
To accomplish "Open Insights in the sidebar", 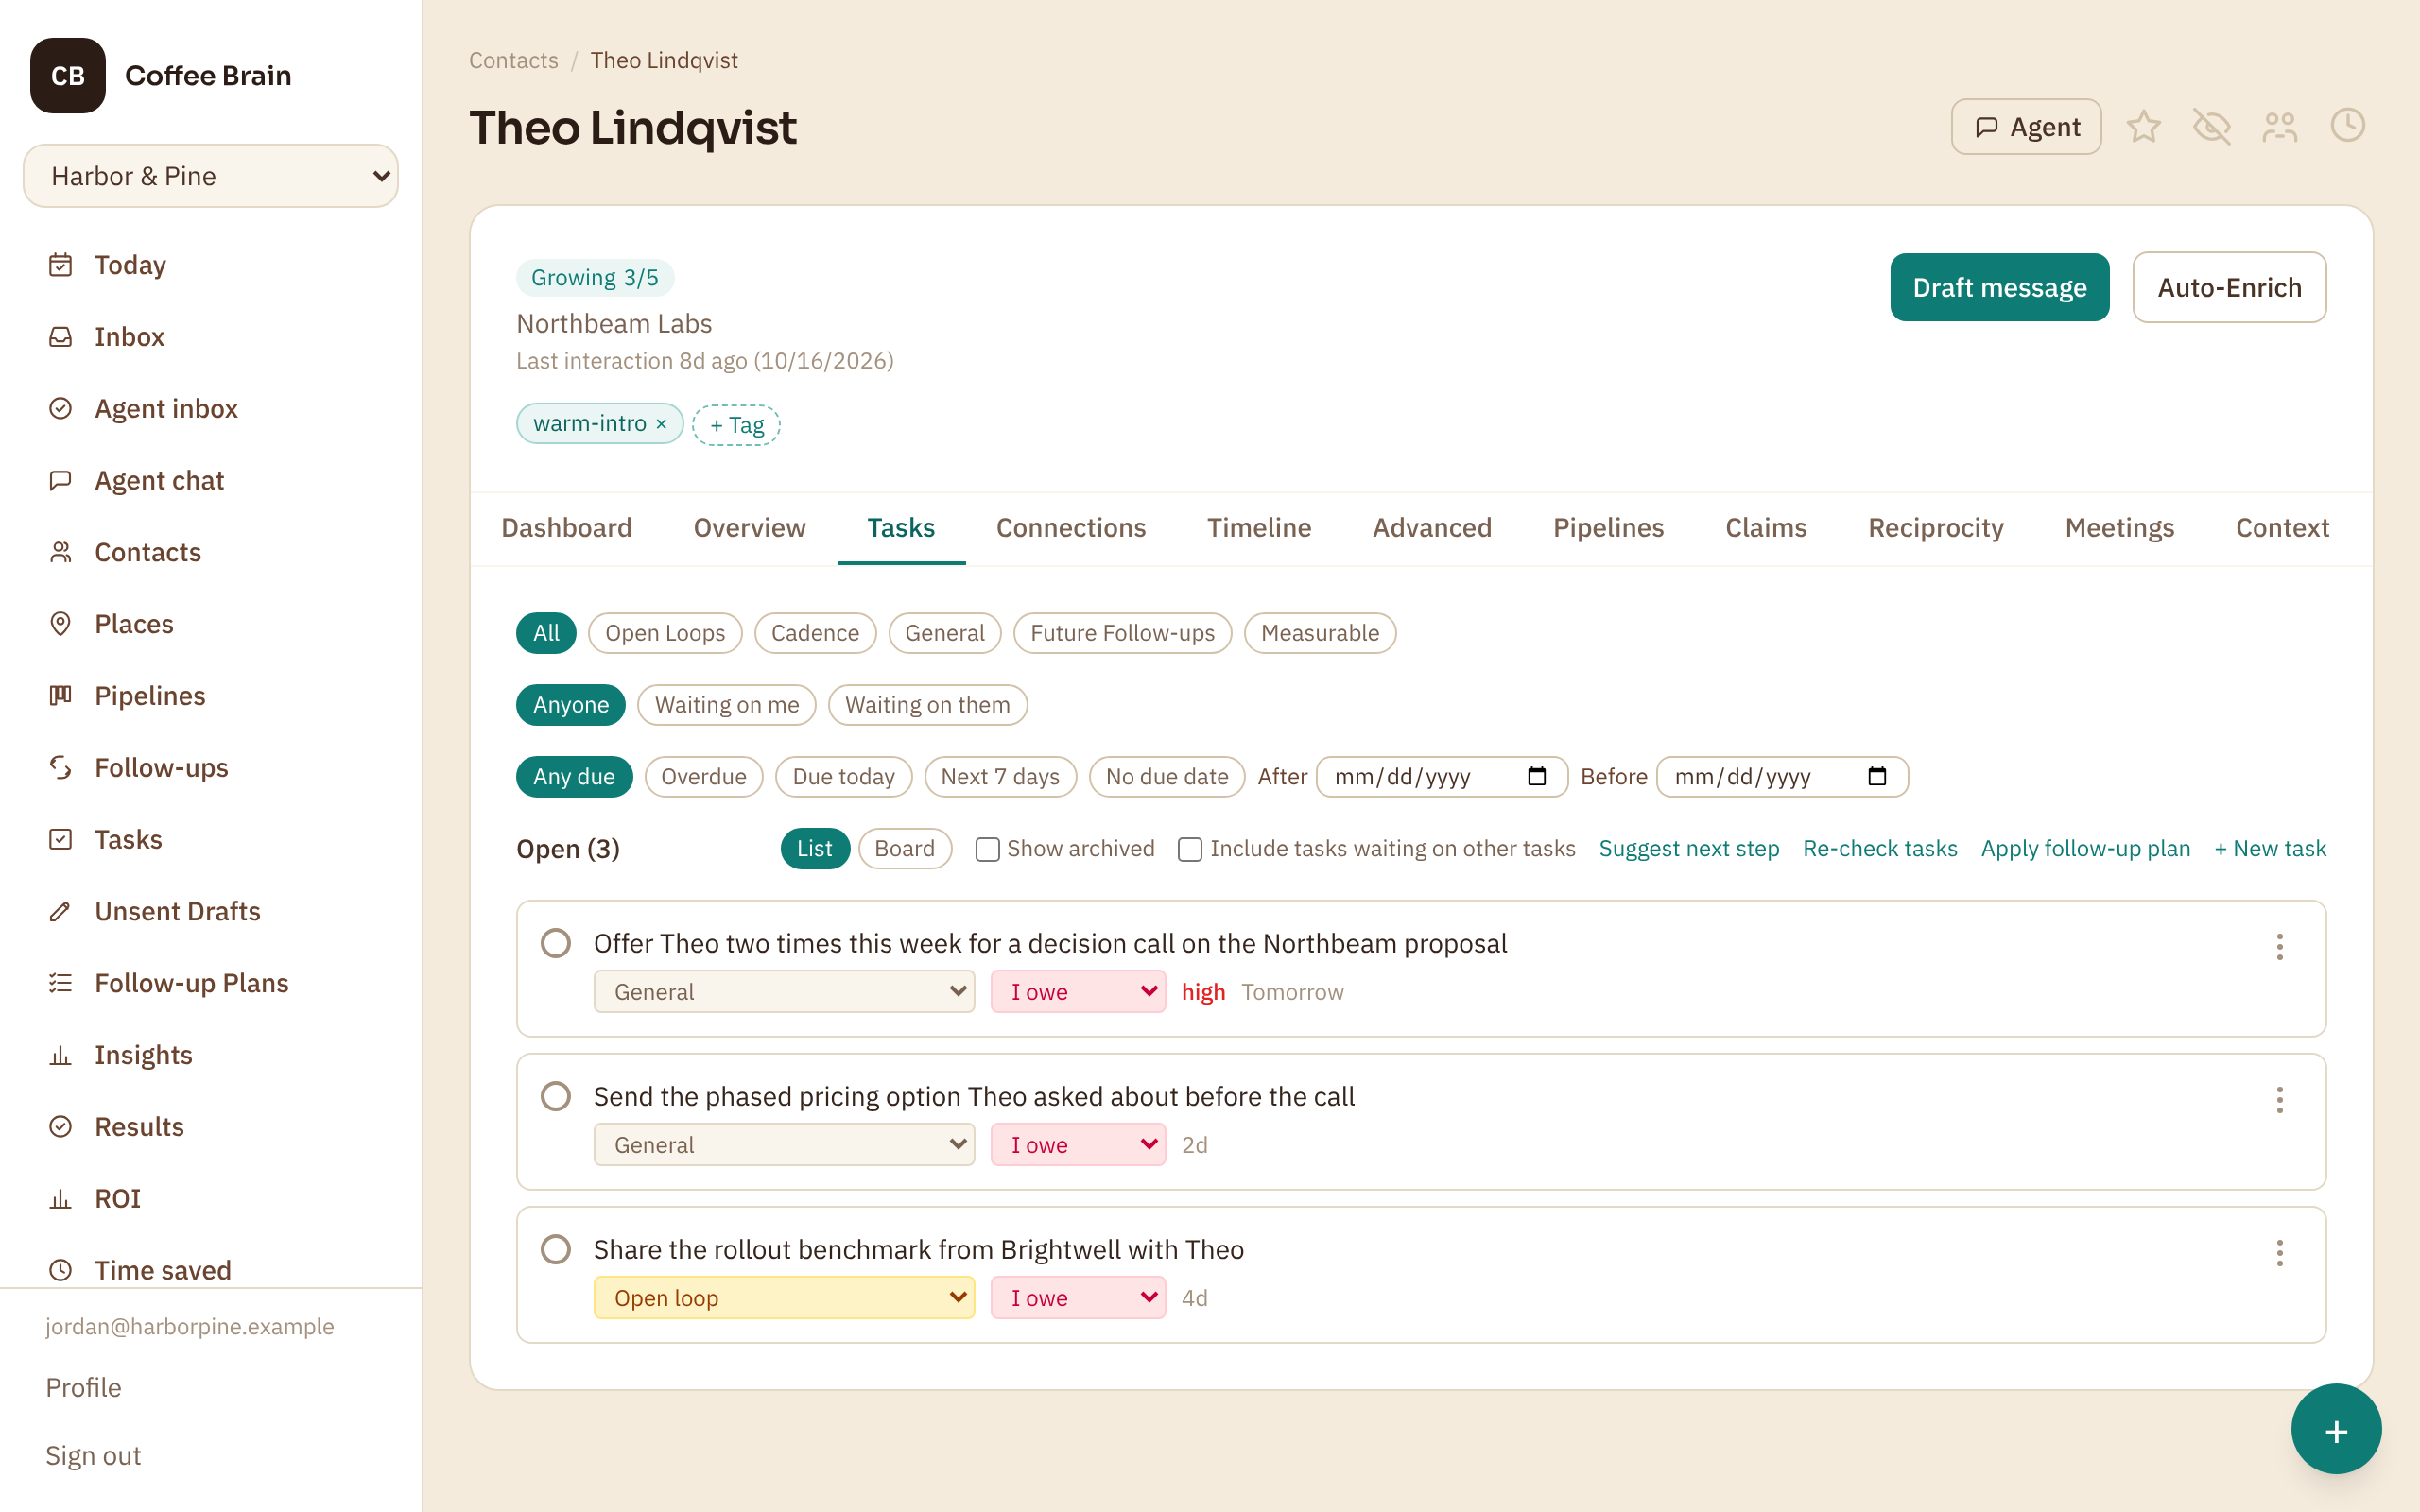I will [x=210, y=1055].
